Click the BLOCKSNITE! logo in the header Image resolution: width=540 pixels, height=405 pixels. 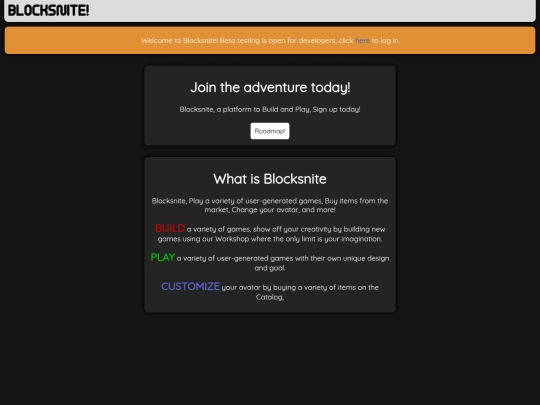point(48,10)
